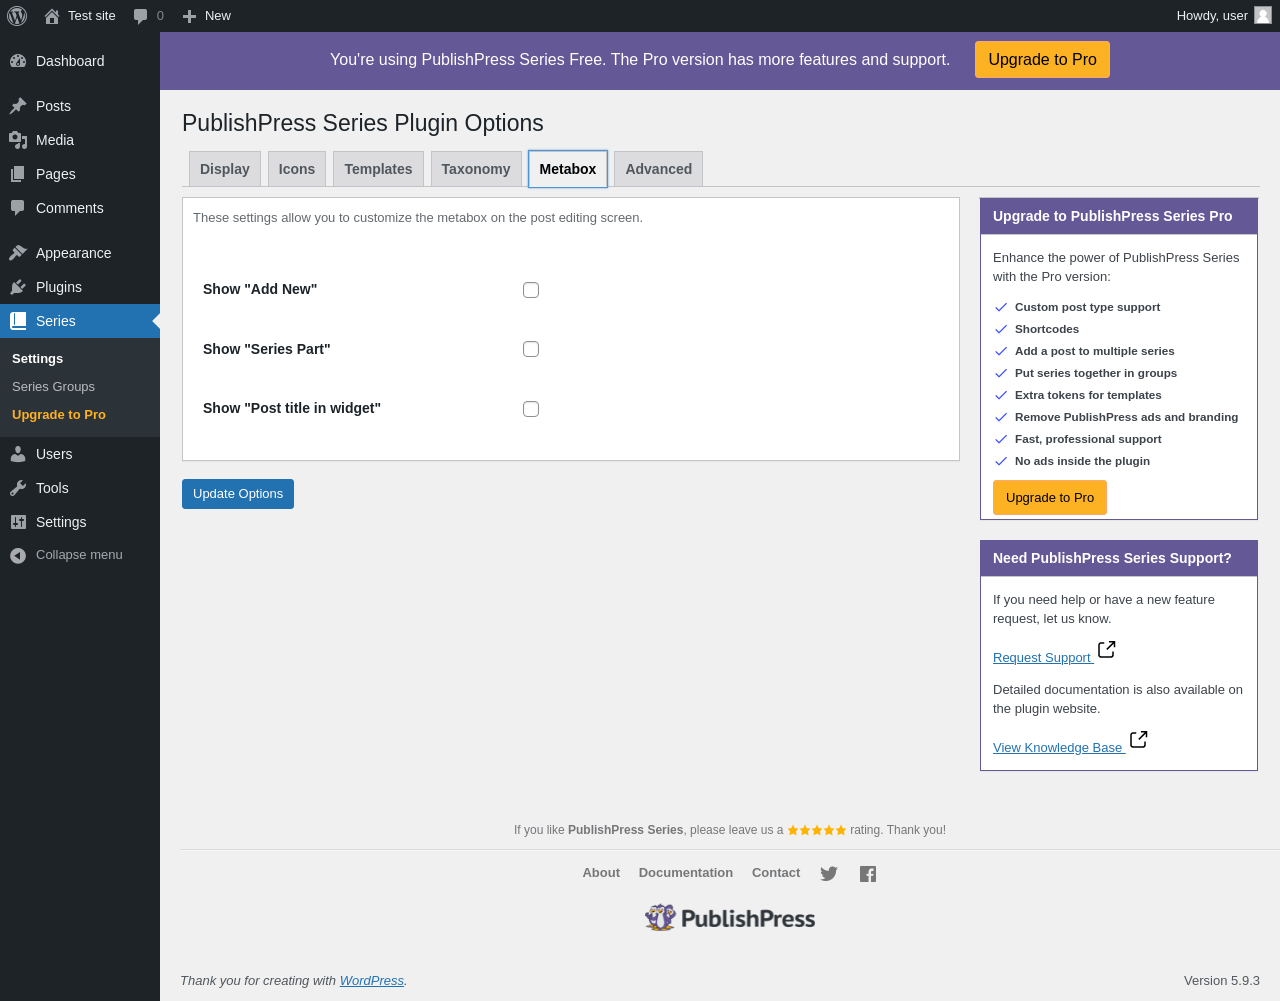Click the Test site home icon
The width and height of the screenshot is (1280, 1001).
pos(52,16)
